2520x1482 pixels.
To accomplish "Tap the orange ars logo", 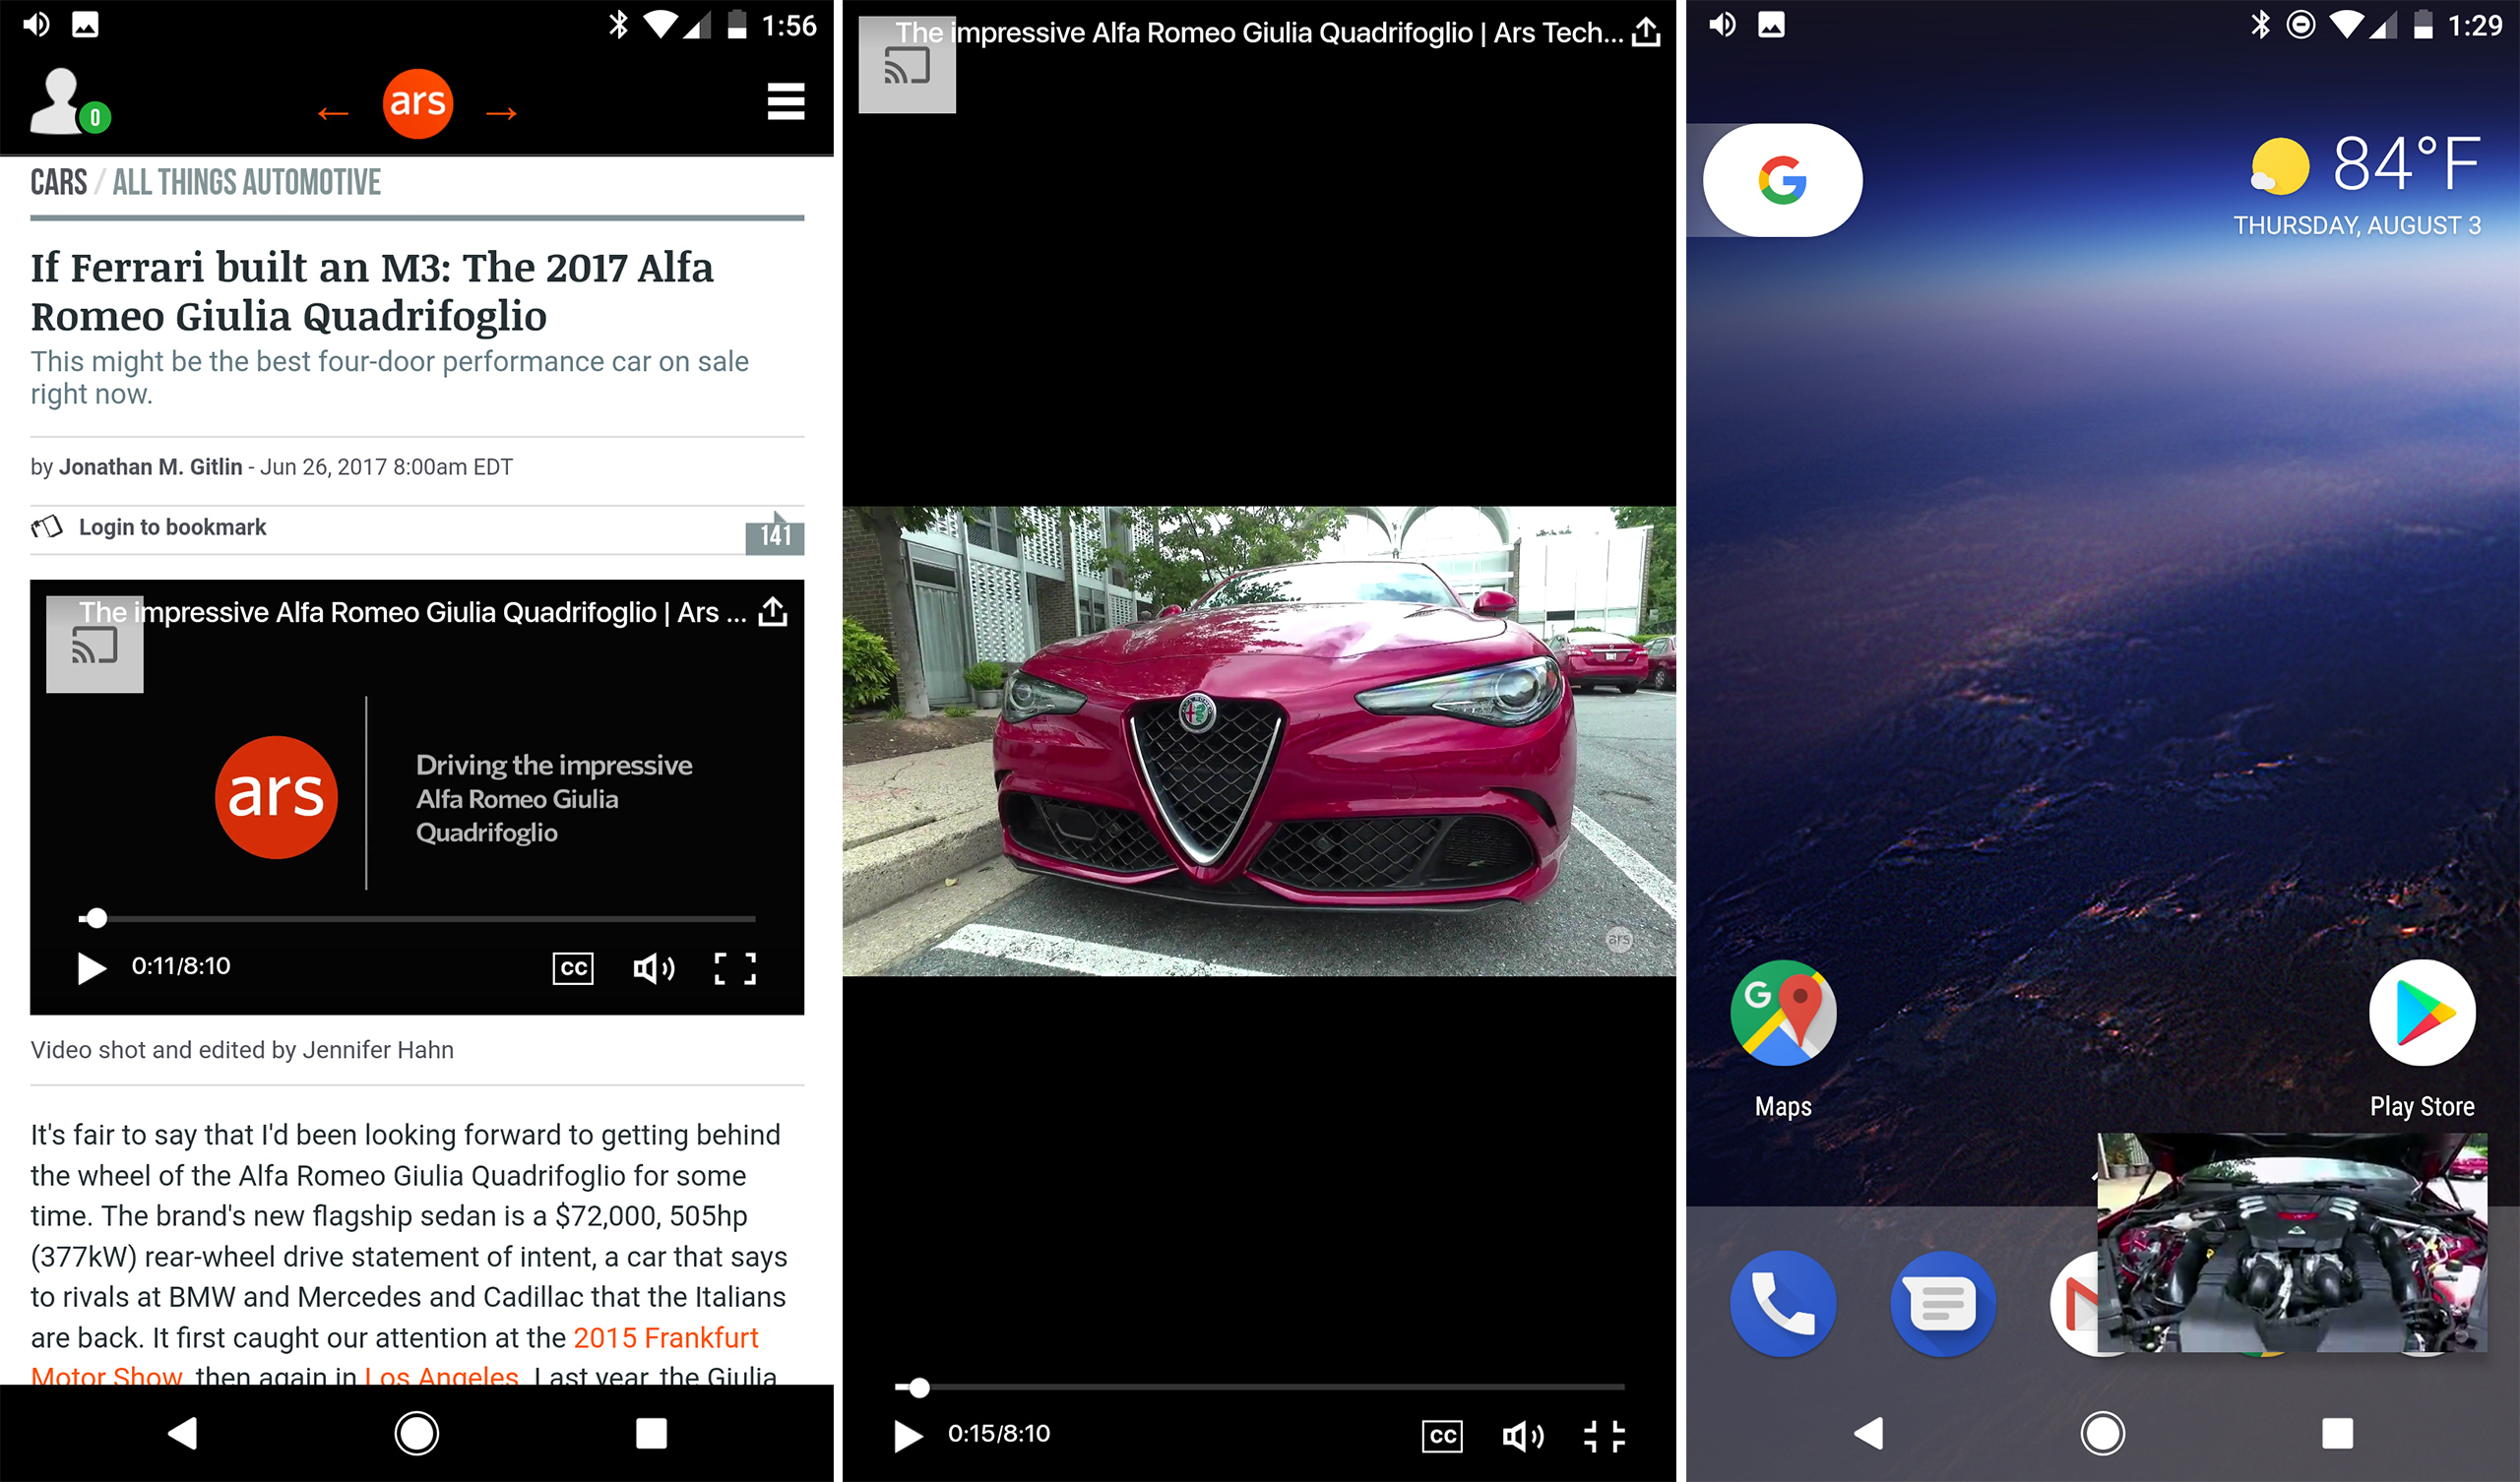I will click(418, 103).
